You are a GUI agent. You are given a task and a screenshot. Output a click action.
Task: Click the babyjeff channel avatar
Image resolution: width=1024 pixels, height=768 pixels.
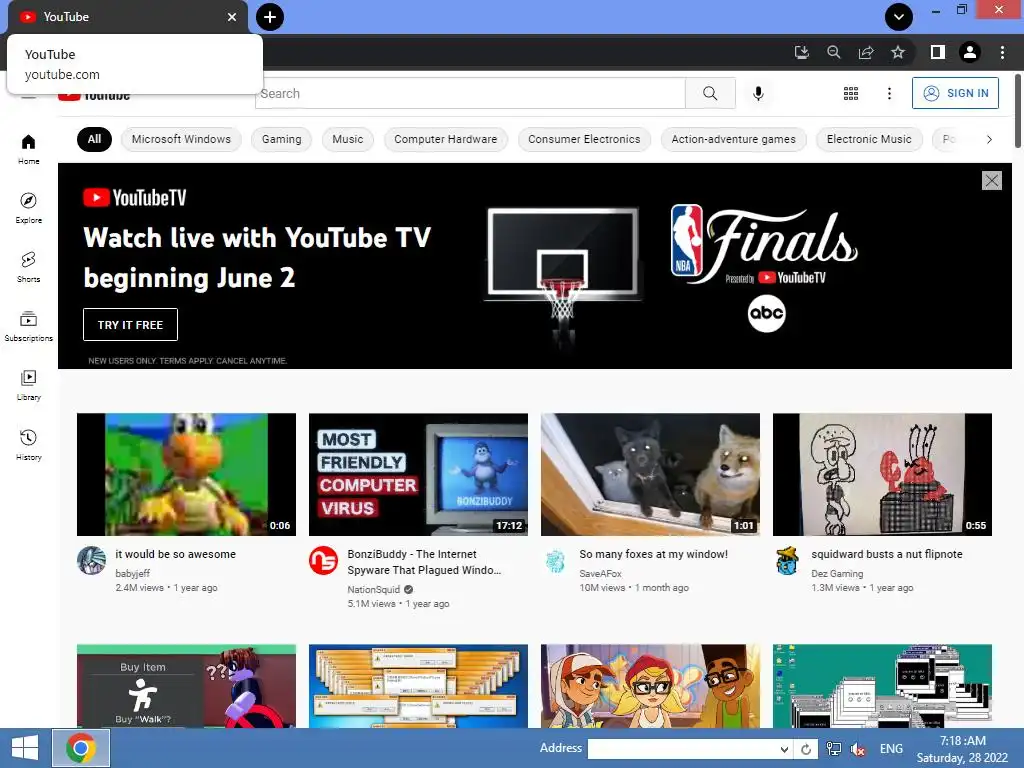pos(91,560)
